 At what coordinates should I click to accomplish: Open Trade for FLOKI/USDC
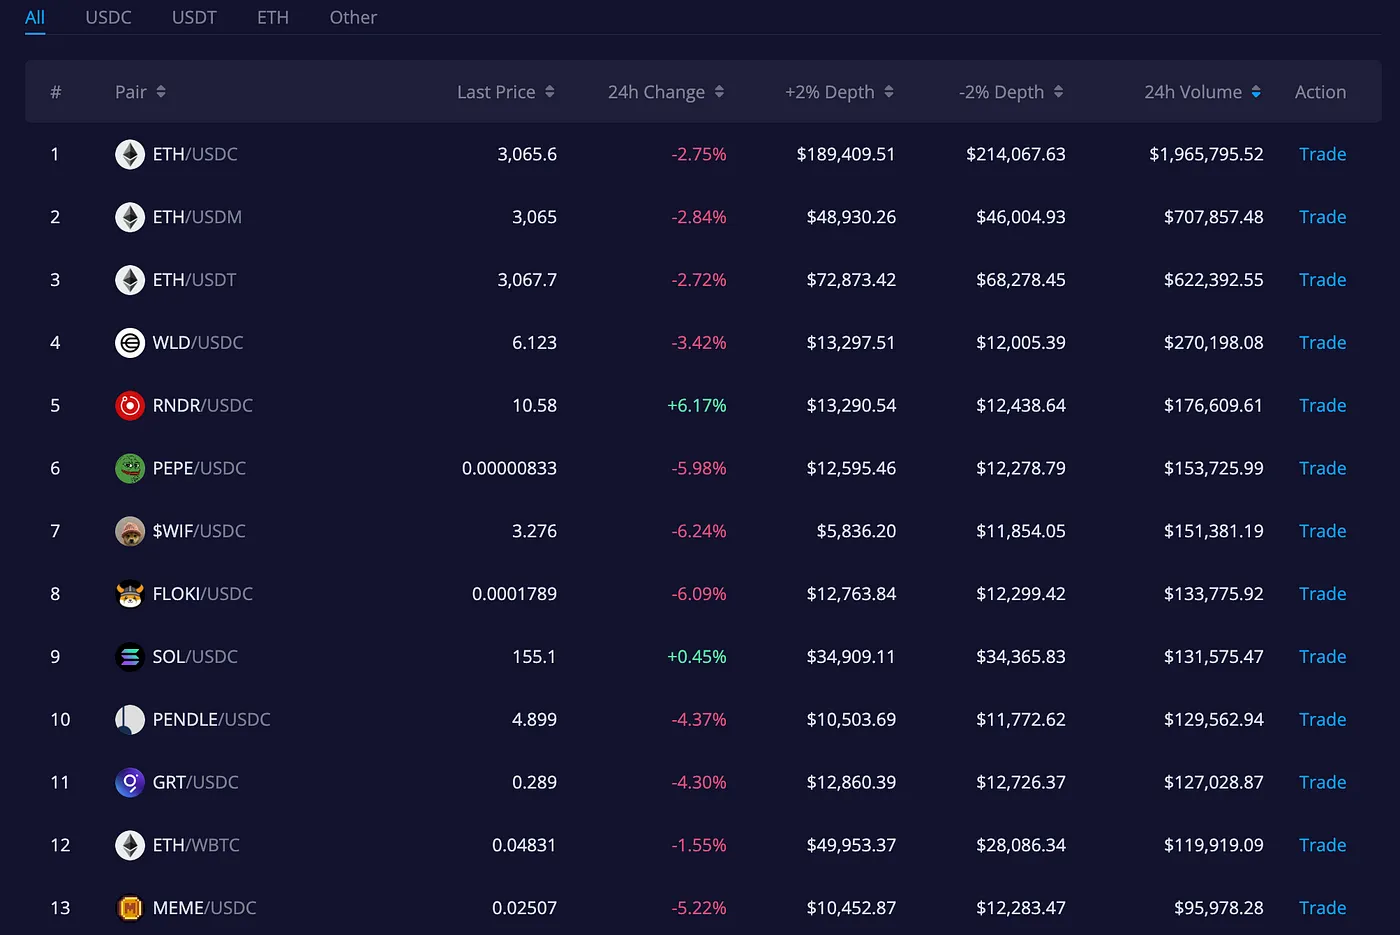click(x=1322, y=594)
